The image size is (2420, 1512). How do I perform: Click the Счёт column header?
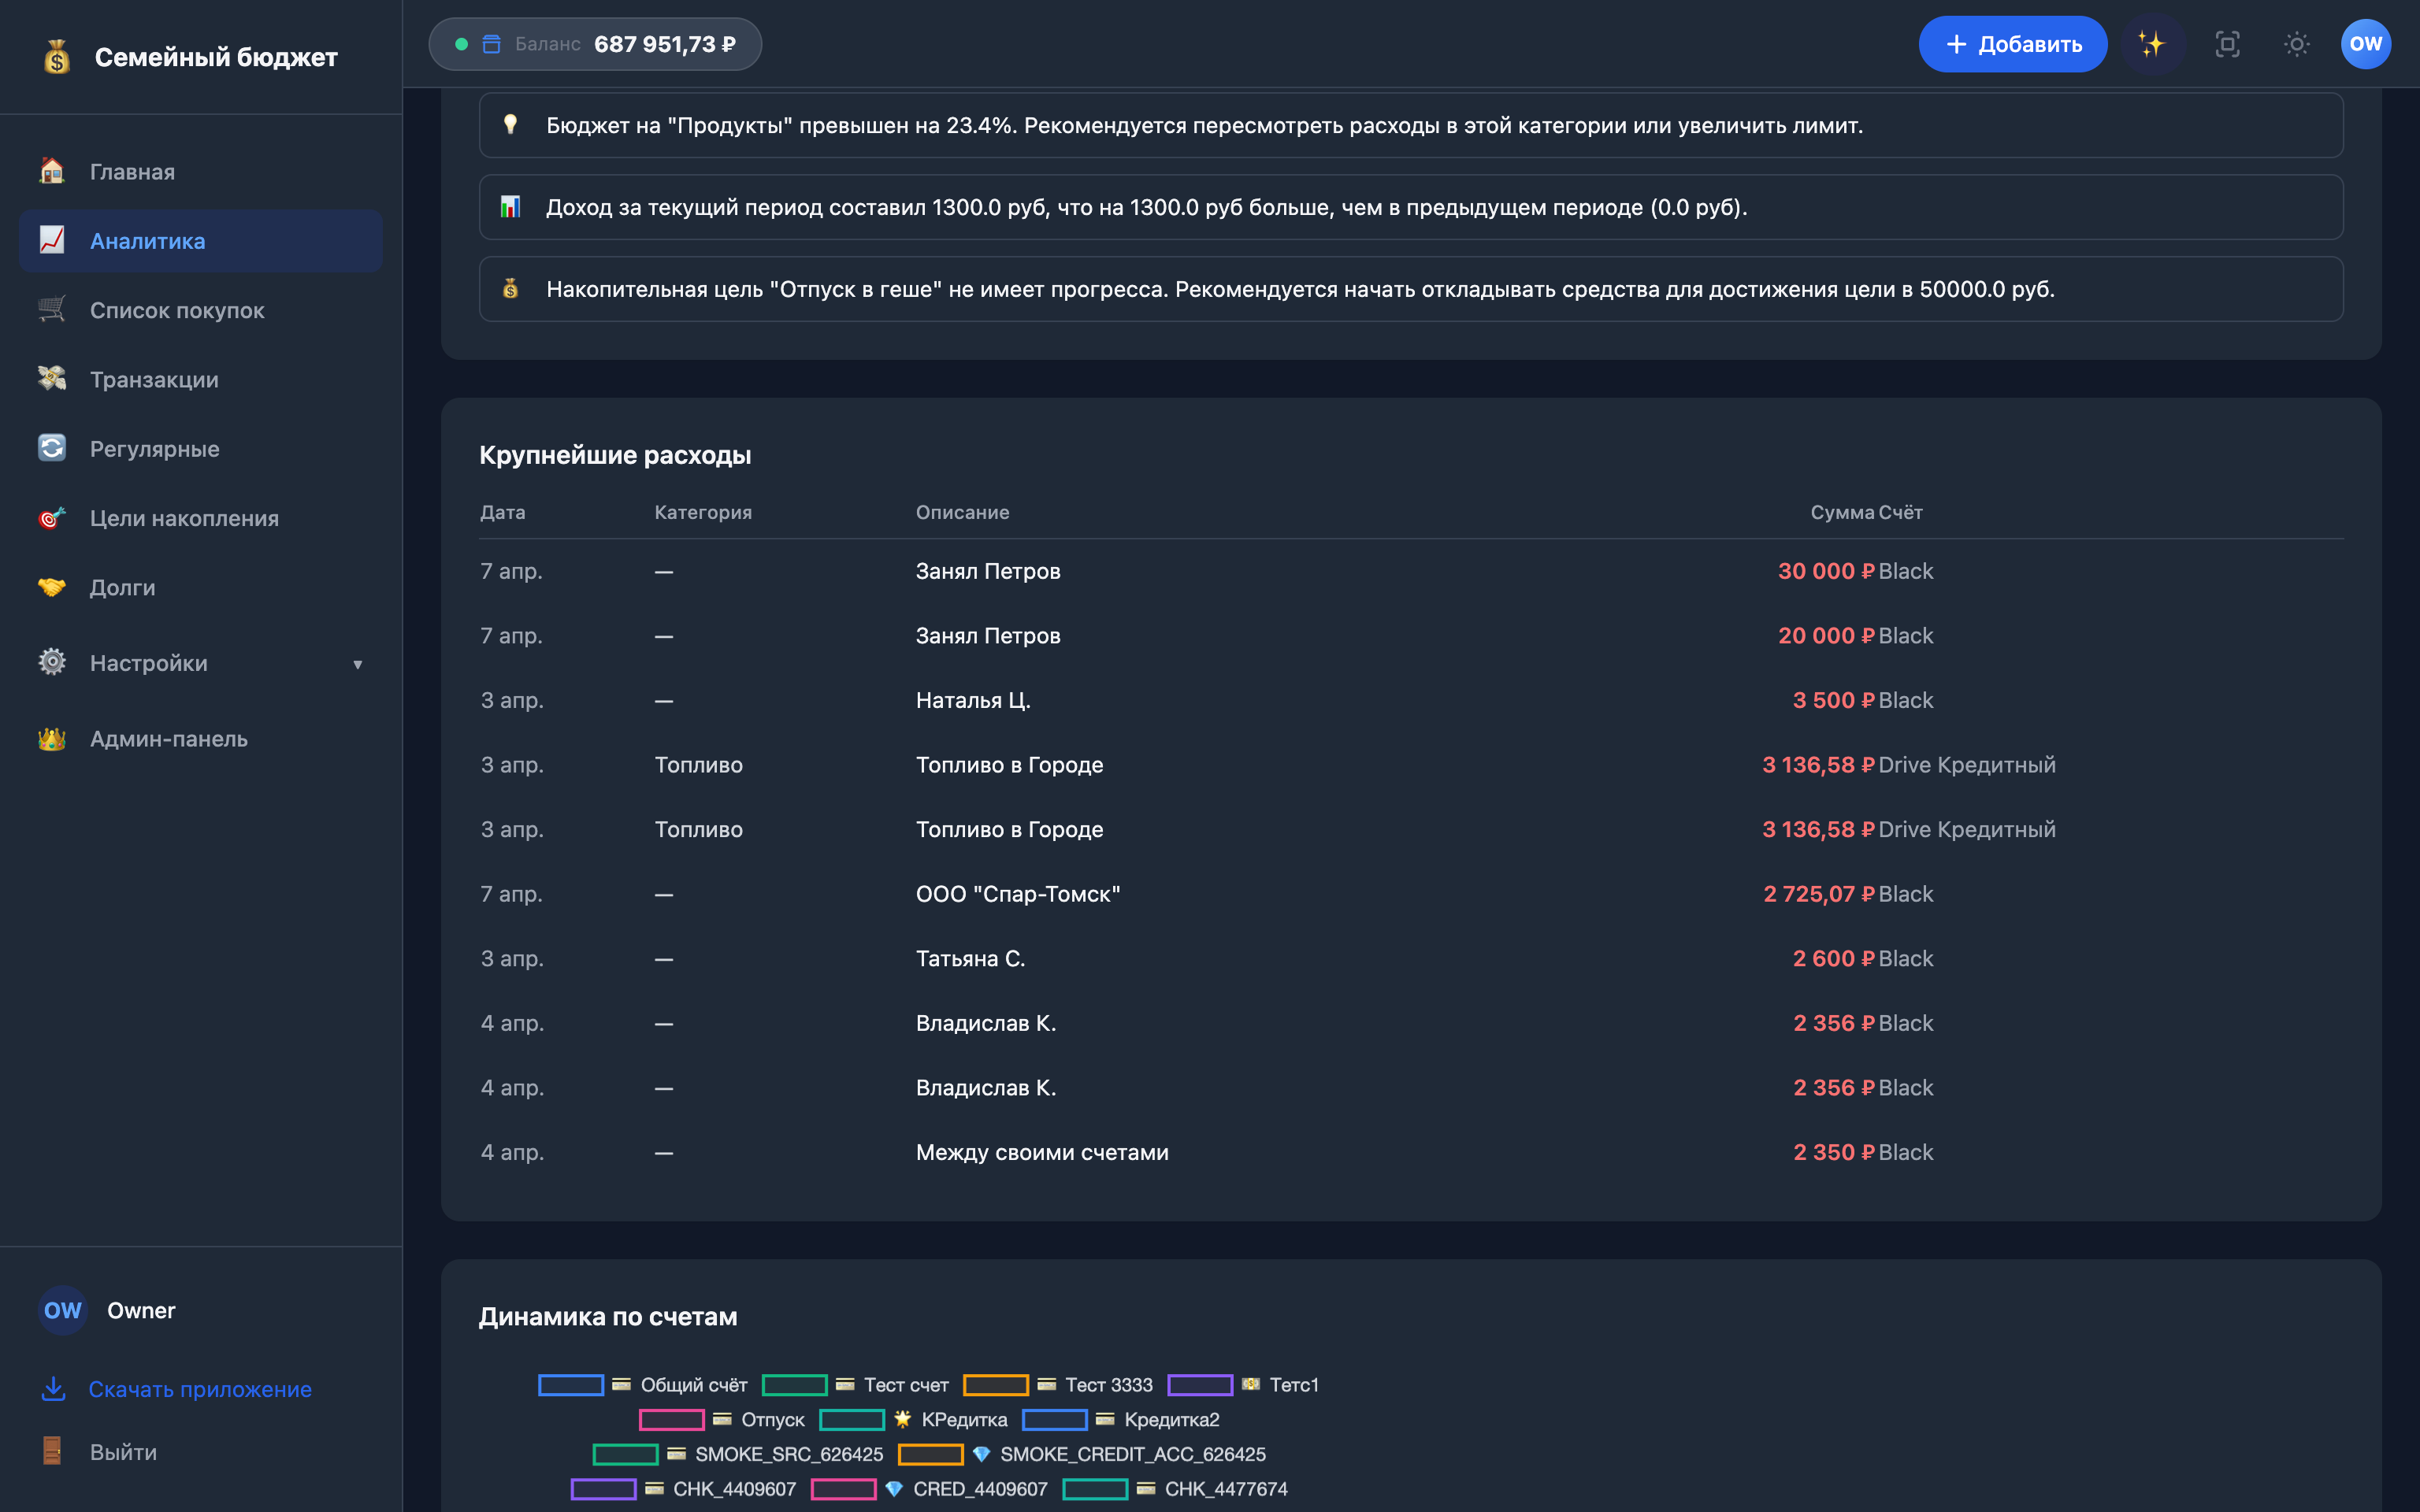tap(1900, 512)
